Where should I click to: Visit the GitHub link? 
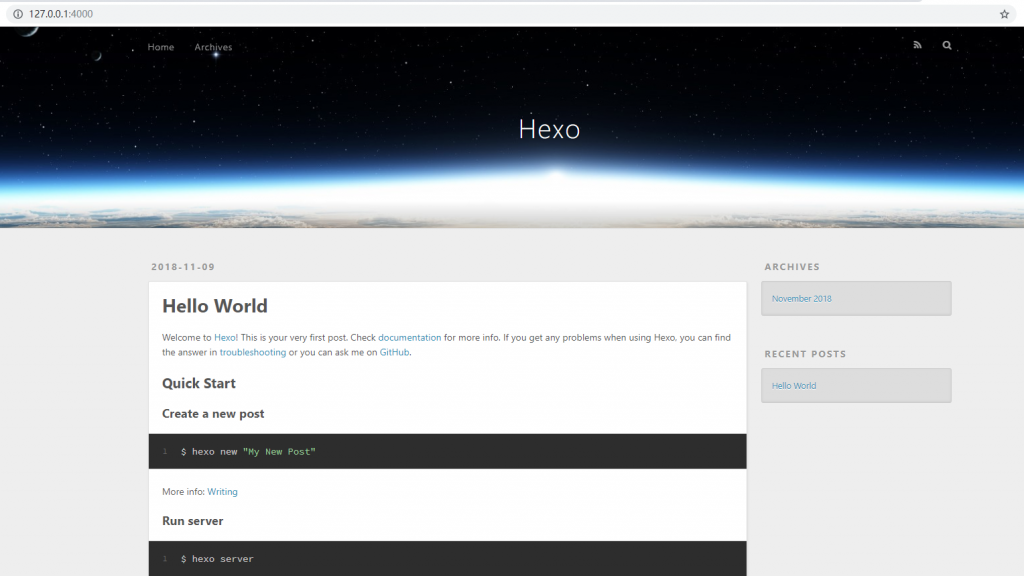(394, 352)
